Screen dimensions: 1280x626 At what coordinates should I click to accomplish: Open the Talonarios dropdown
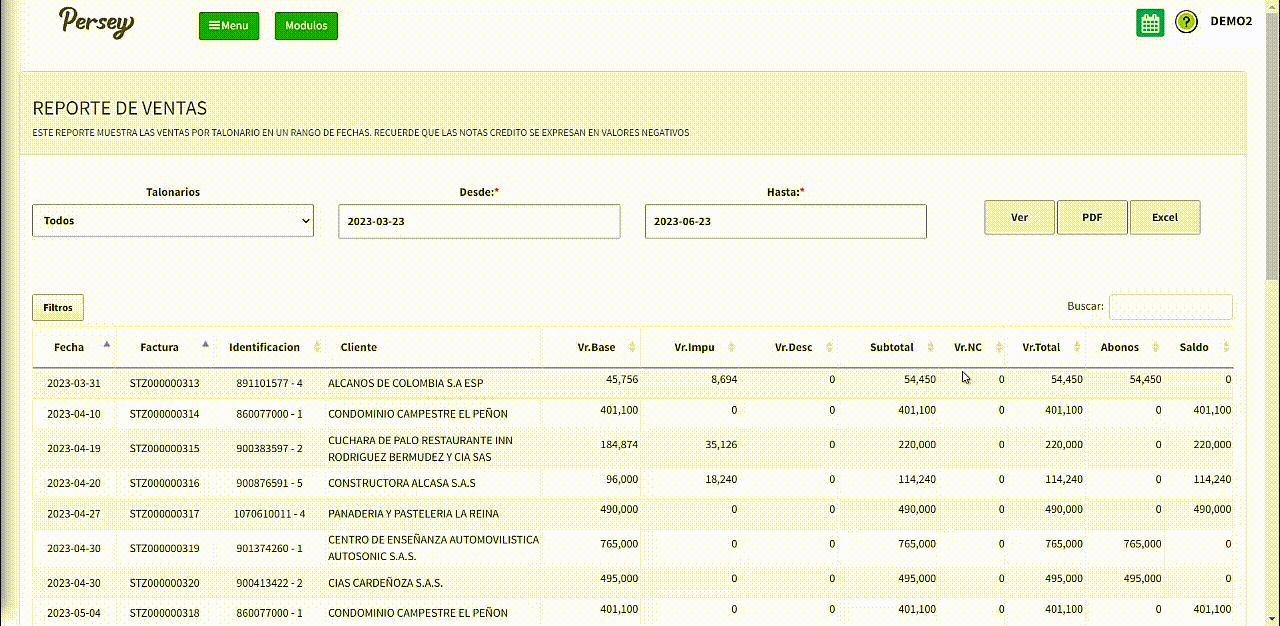[173, 221]
